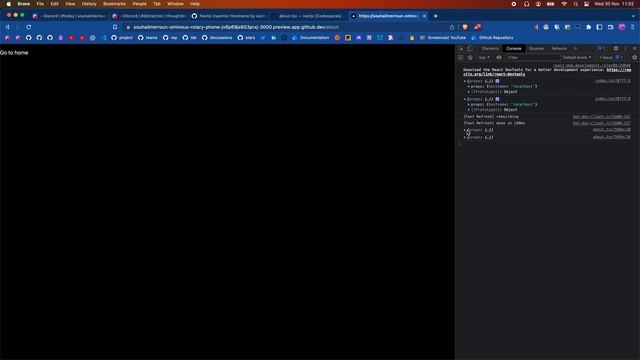
Task: Open the stars bookmark
Action: (247, 38)
